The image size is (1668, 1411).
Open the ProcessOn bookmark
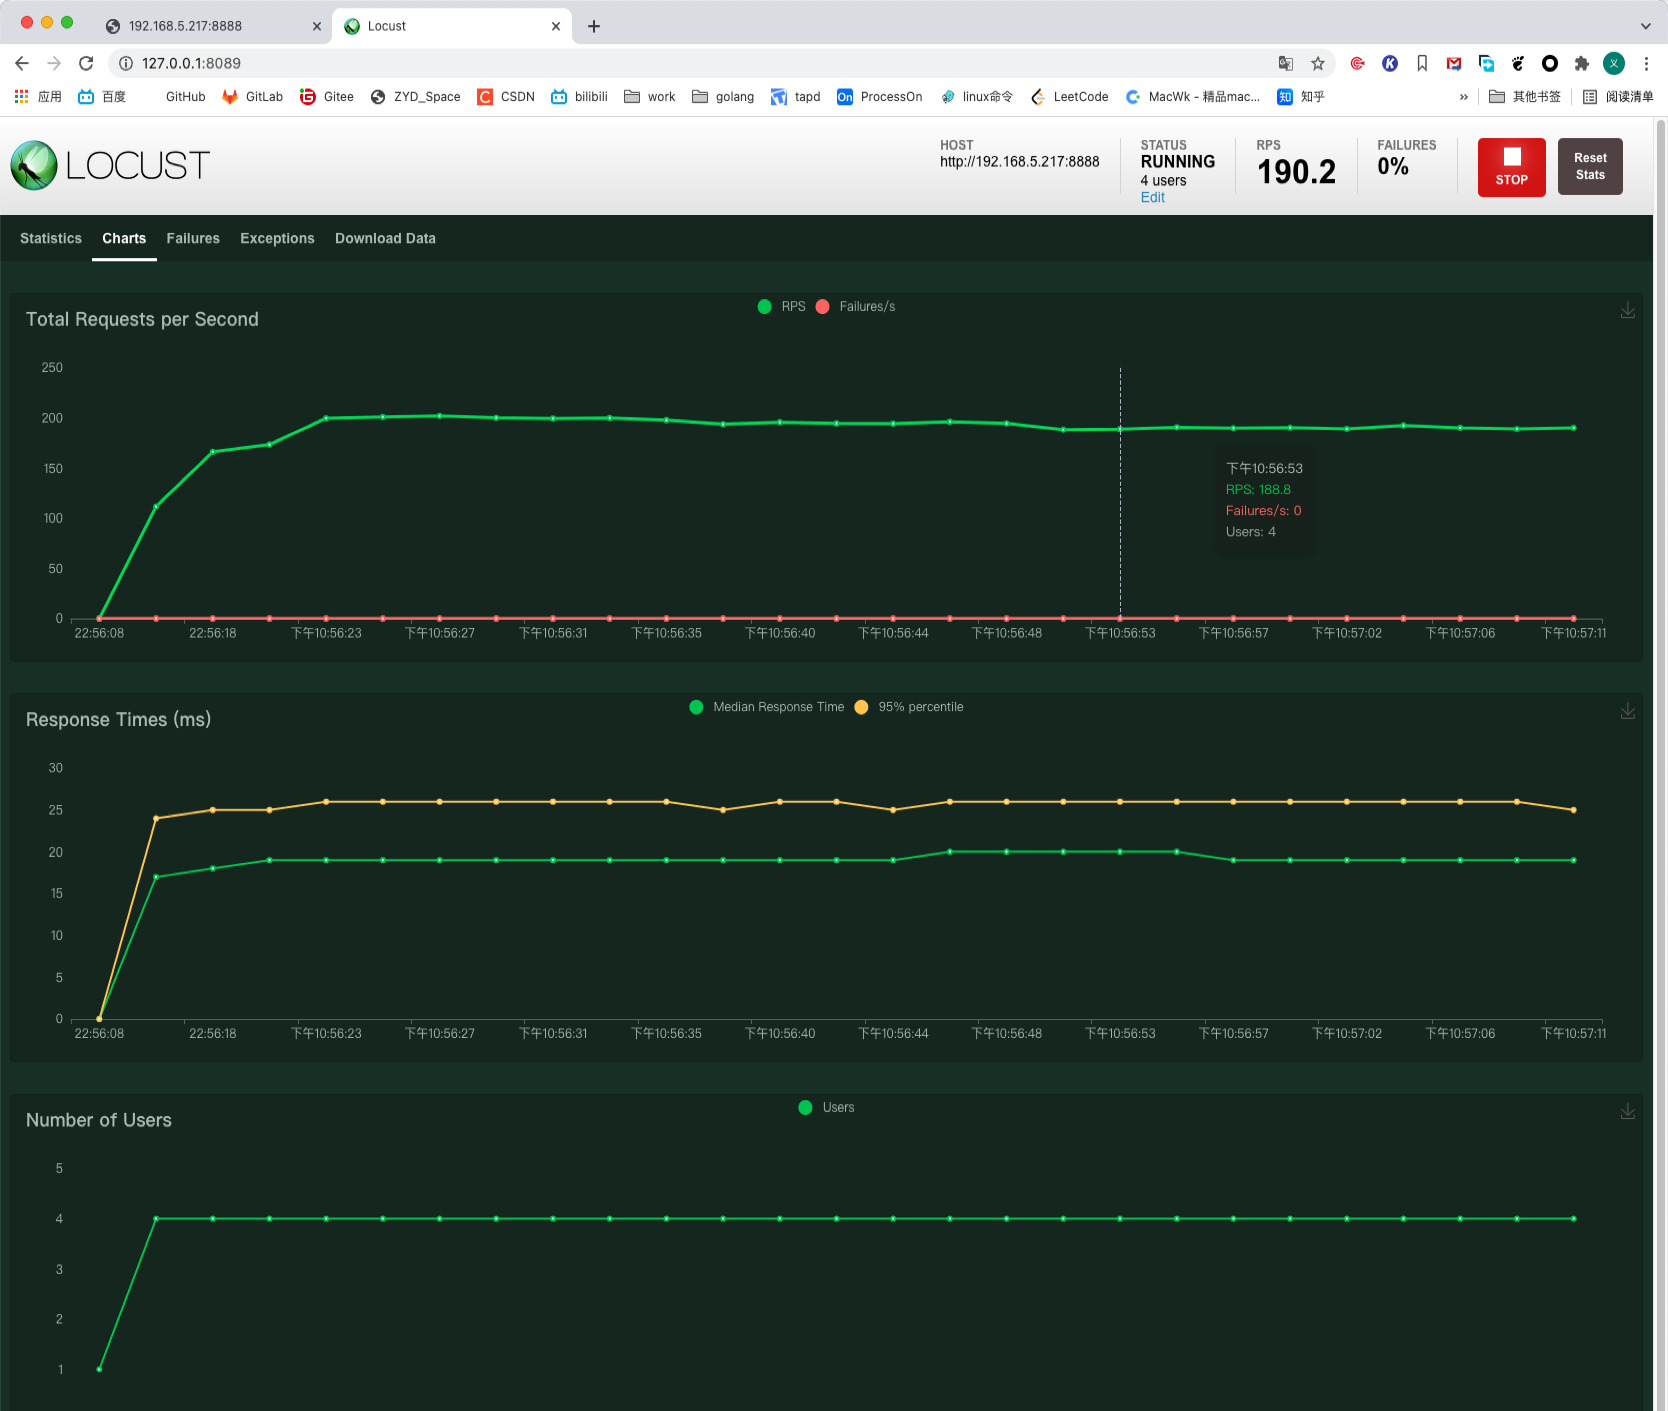[x=879, y=97]
